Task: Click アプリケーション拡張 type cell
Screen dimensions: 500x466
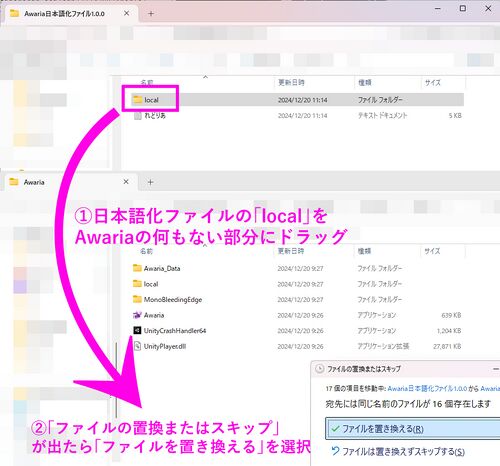Action: coord(383,346)
